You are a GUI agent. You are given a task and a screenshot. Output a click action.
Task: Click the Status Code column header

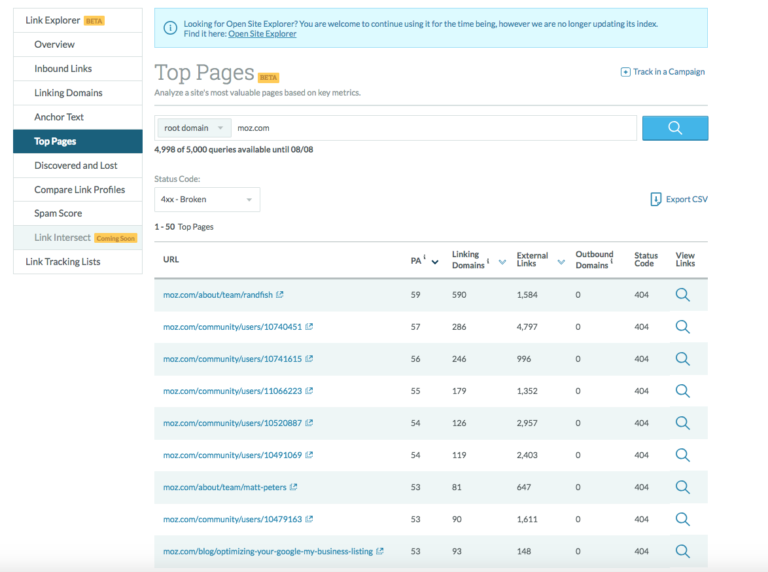click(x=646, y=260)
